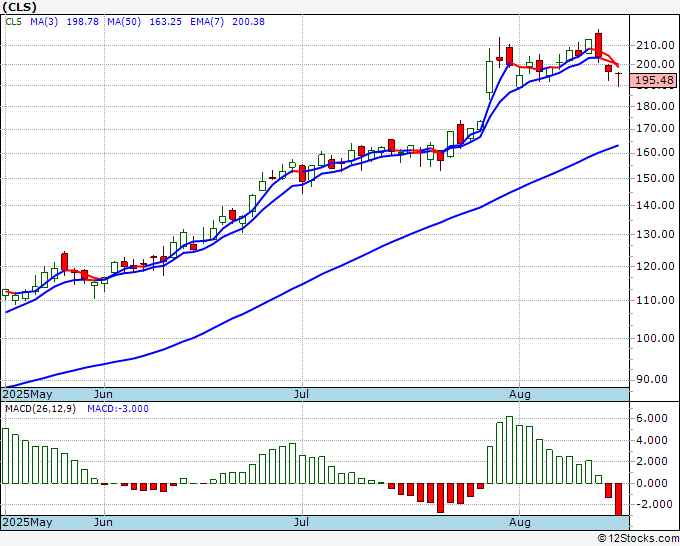The image size is (680, 546).
Task: Click Aug on the MACD date axis
Action: point(520,522)
